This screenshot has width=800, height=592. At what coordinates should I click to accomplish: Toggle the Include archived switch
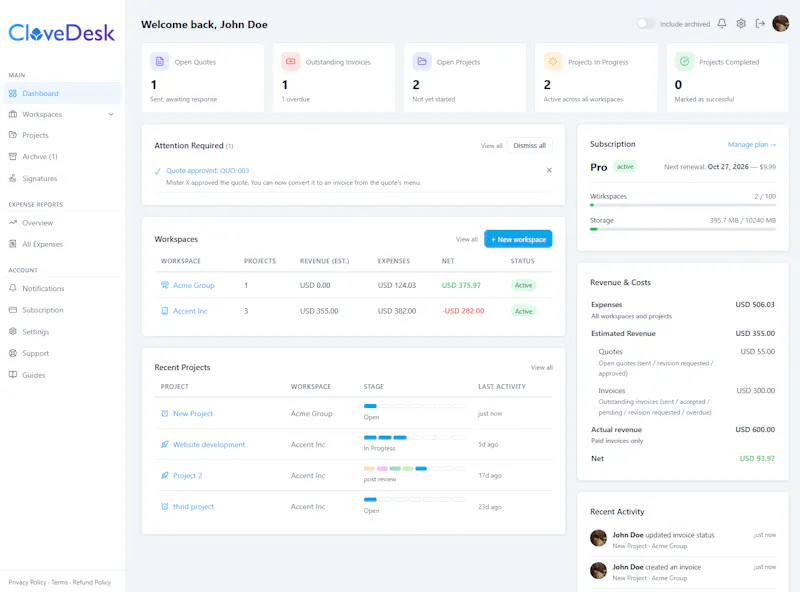pos(645,24)
